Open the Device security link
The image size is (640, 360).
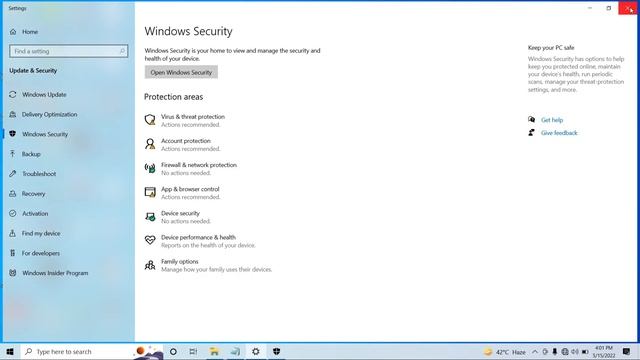click(x=180, y=213)
